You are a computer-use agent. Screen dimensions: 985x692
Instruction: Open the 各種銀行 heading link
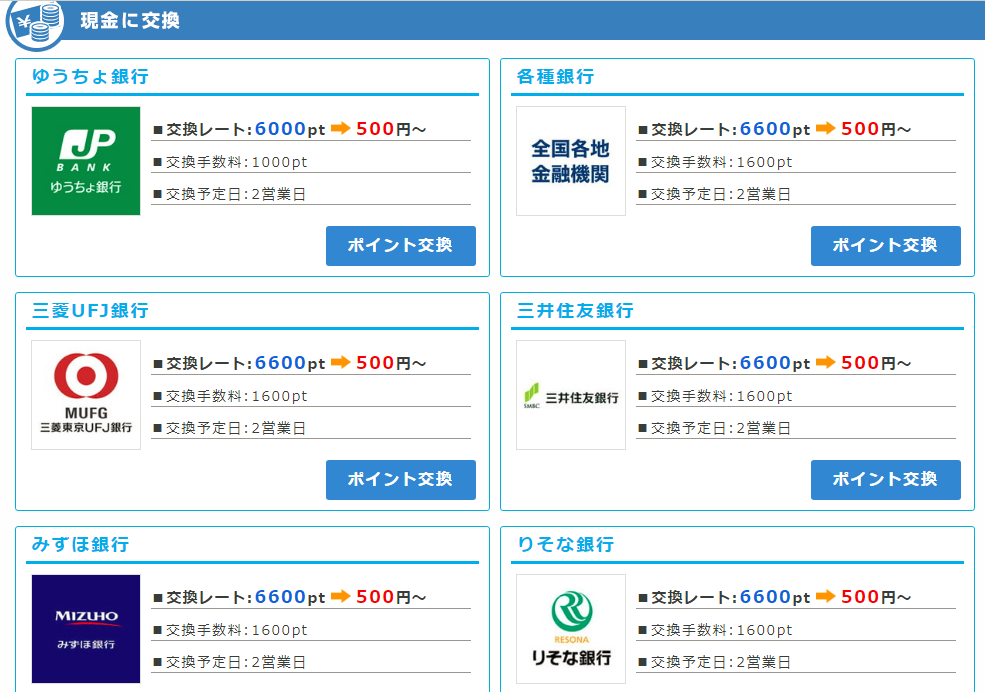click(x=555, y=77)
